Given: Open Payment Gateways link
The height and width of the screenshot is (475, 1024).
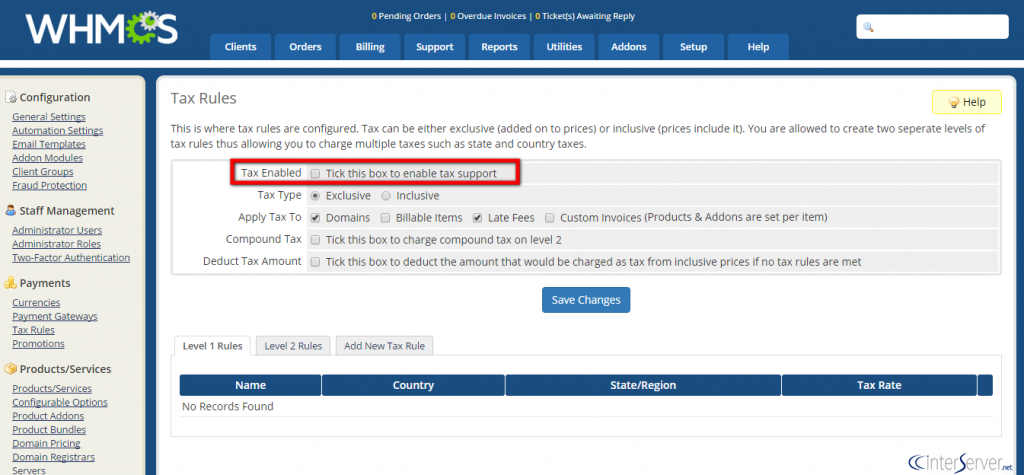Looking at the screenshot, I should [55, 317].
